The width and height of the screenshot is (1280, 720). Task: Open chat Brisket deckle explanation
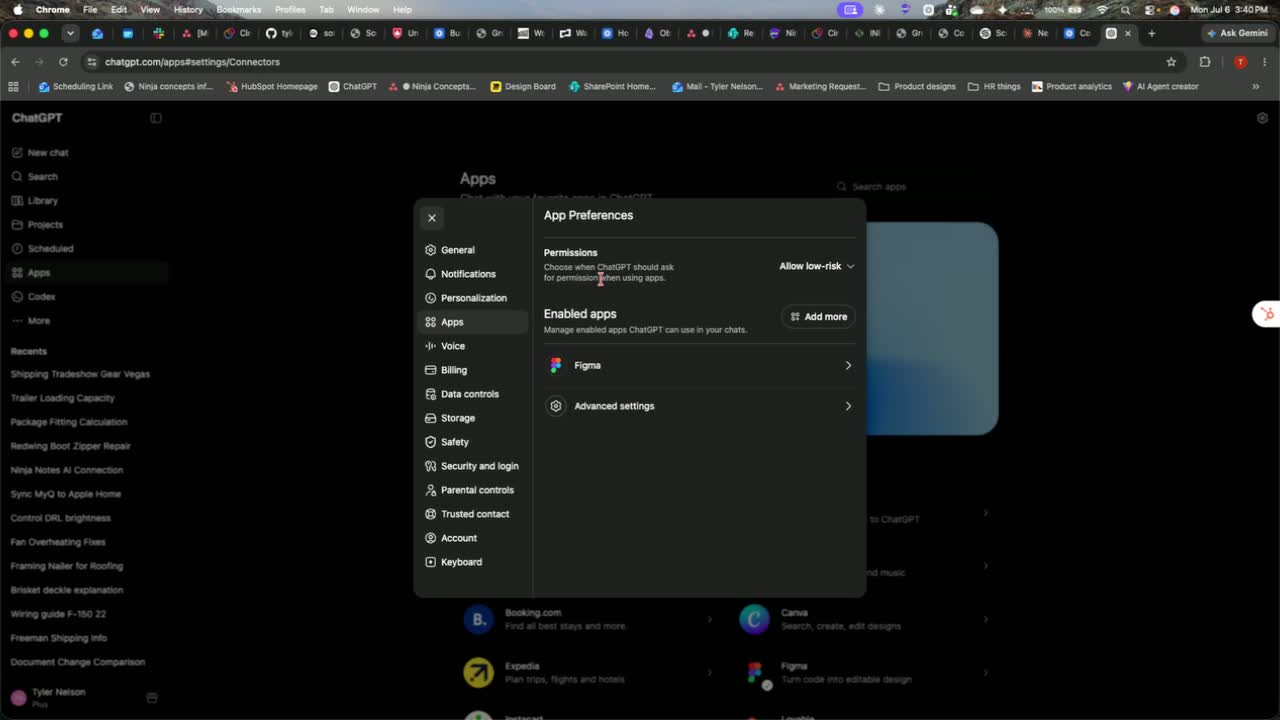click(67, 590)
